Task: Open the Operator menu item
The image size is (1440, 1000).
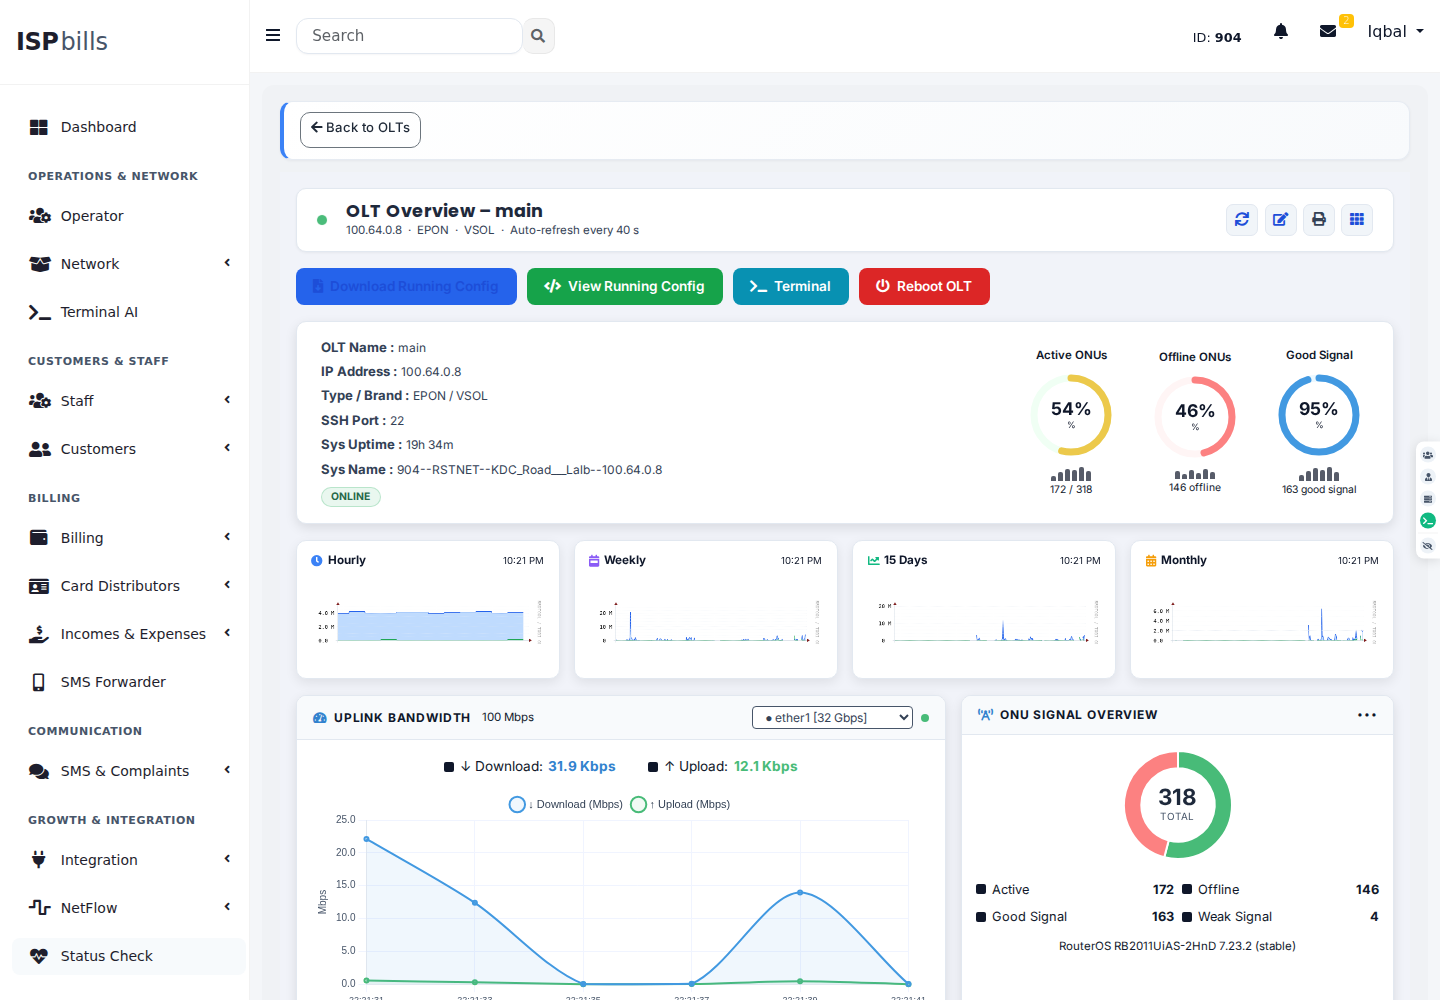Action: (128, 216)
